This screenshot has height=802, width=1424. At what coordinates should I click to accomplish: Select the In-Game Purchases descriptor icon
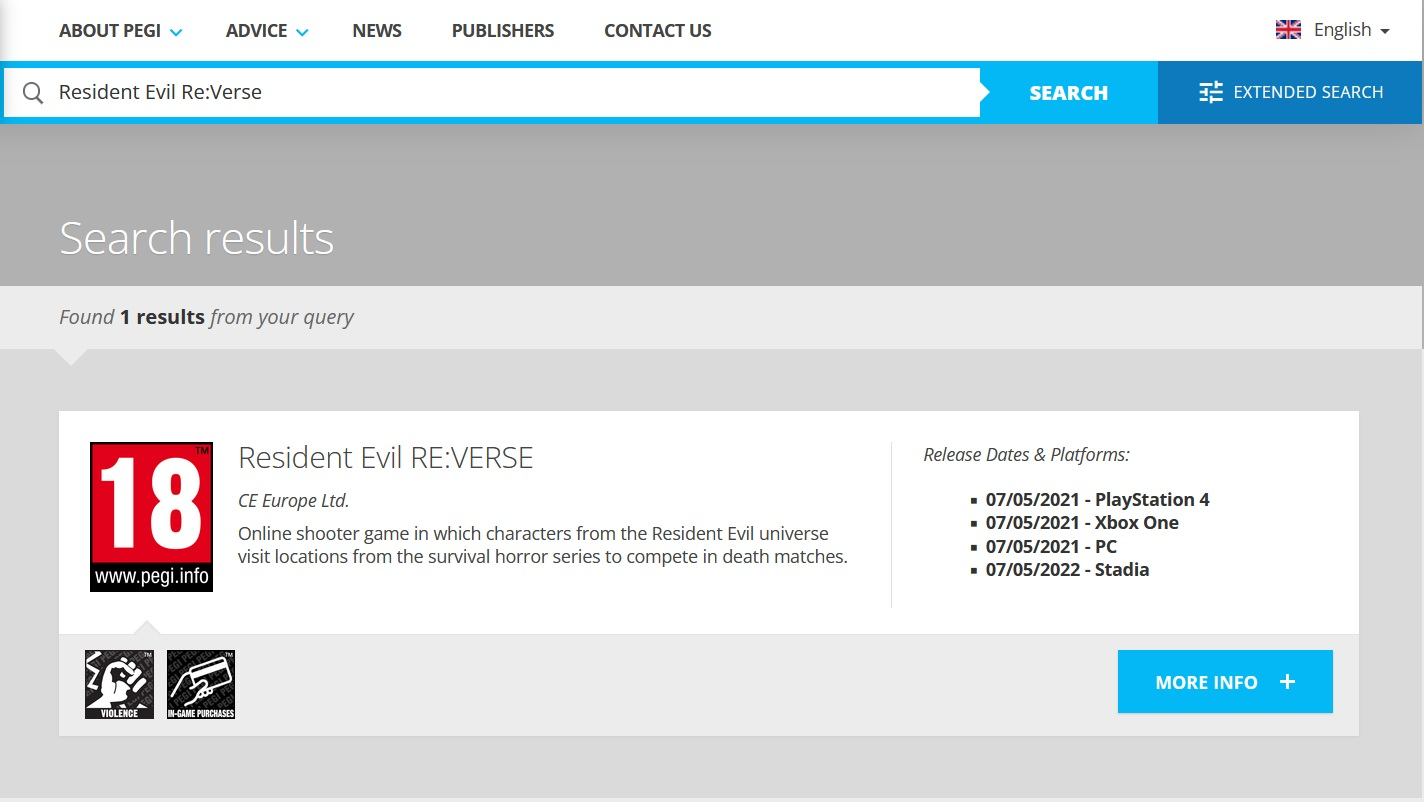tap(200, 684)
